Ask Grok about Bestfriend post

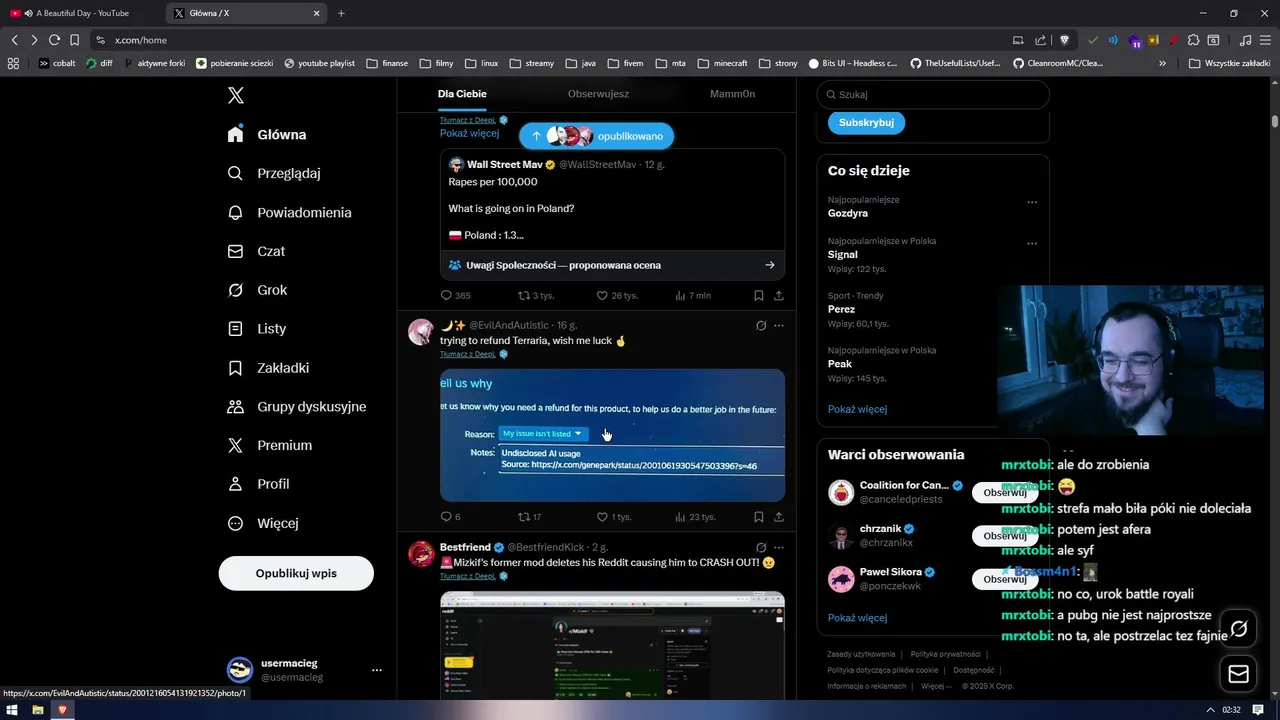click(761, 547)
